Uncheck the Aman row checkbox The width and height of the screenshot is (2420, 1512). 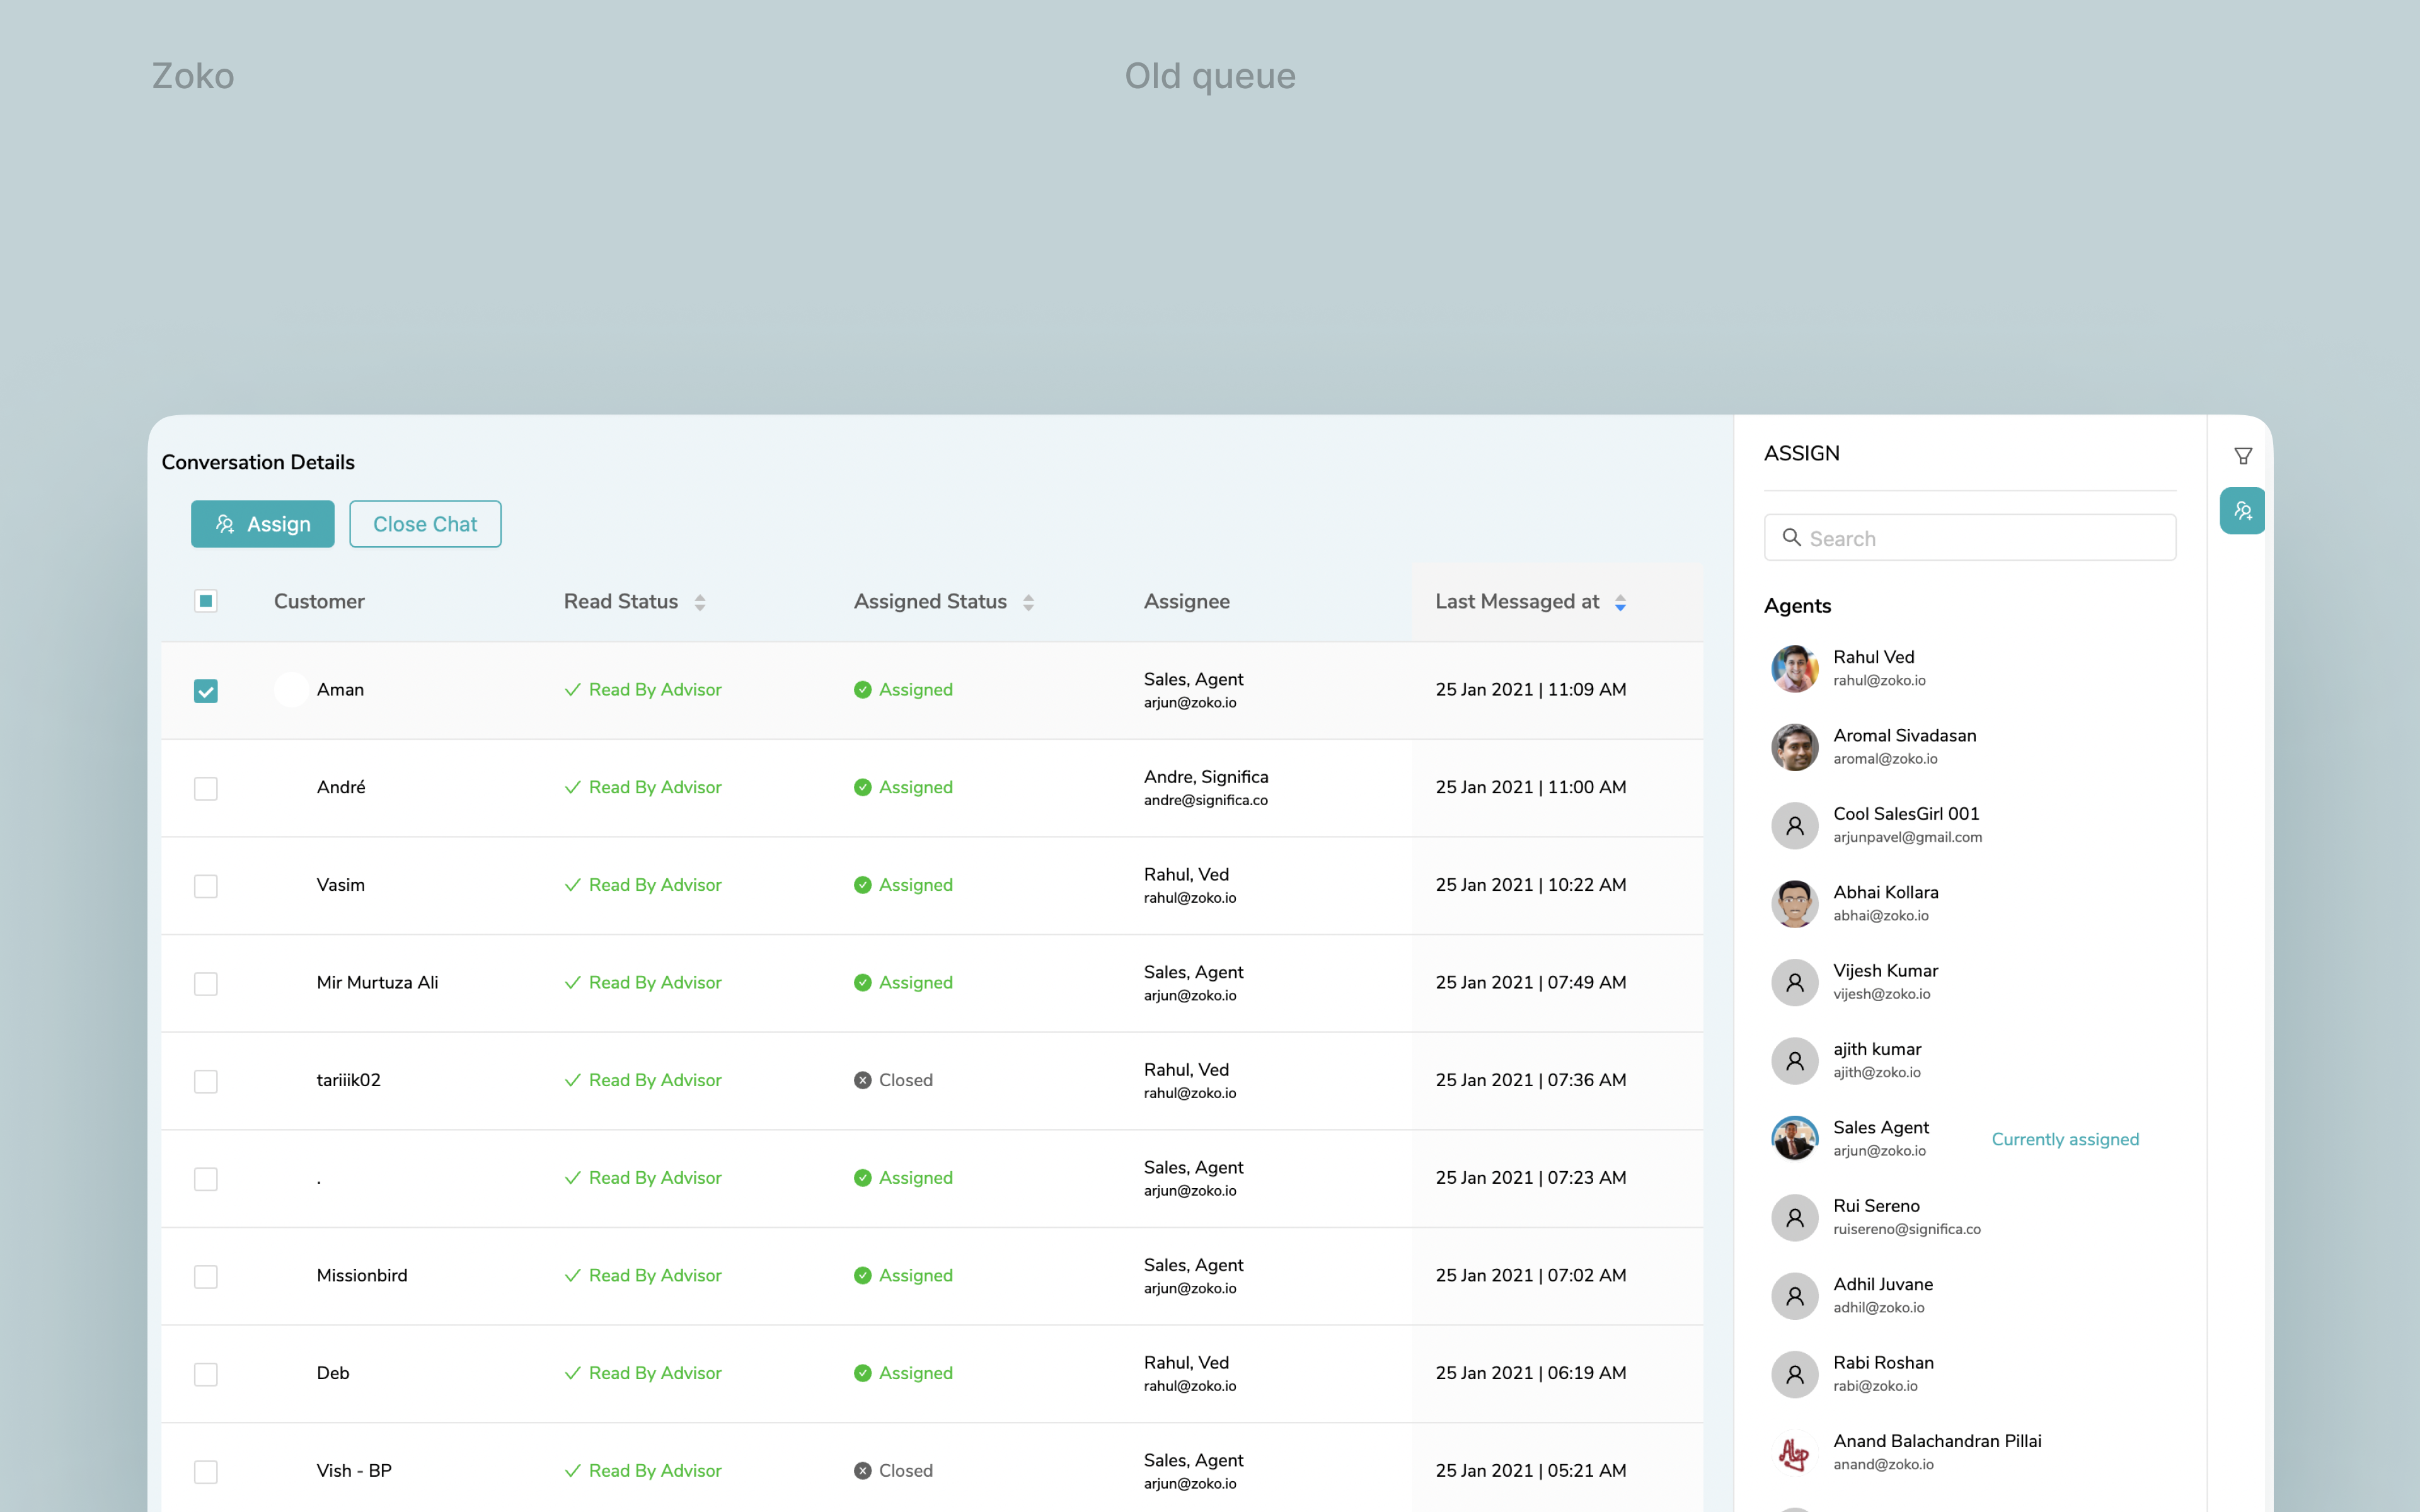tap(205, 691)
